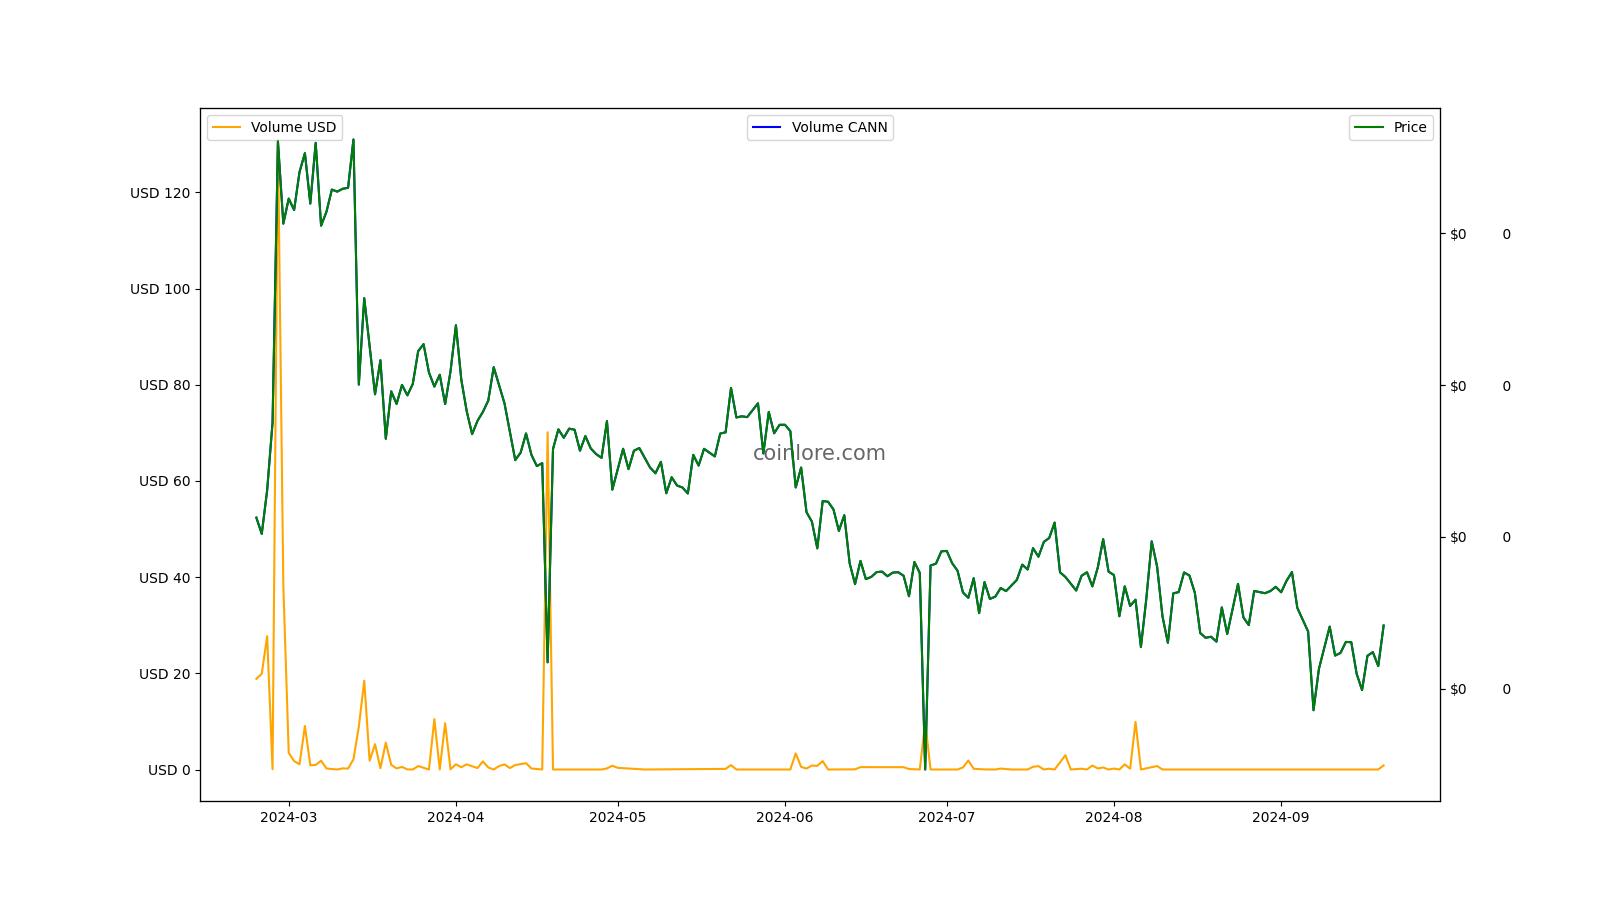Screen dimensions: 1600x900
Task: Click the Price legend entry
Action: [x=1391, y=127]
